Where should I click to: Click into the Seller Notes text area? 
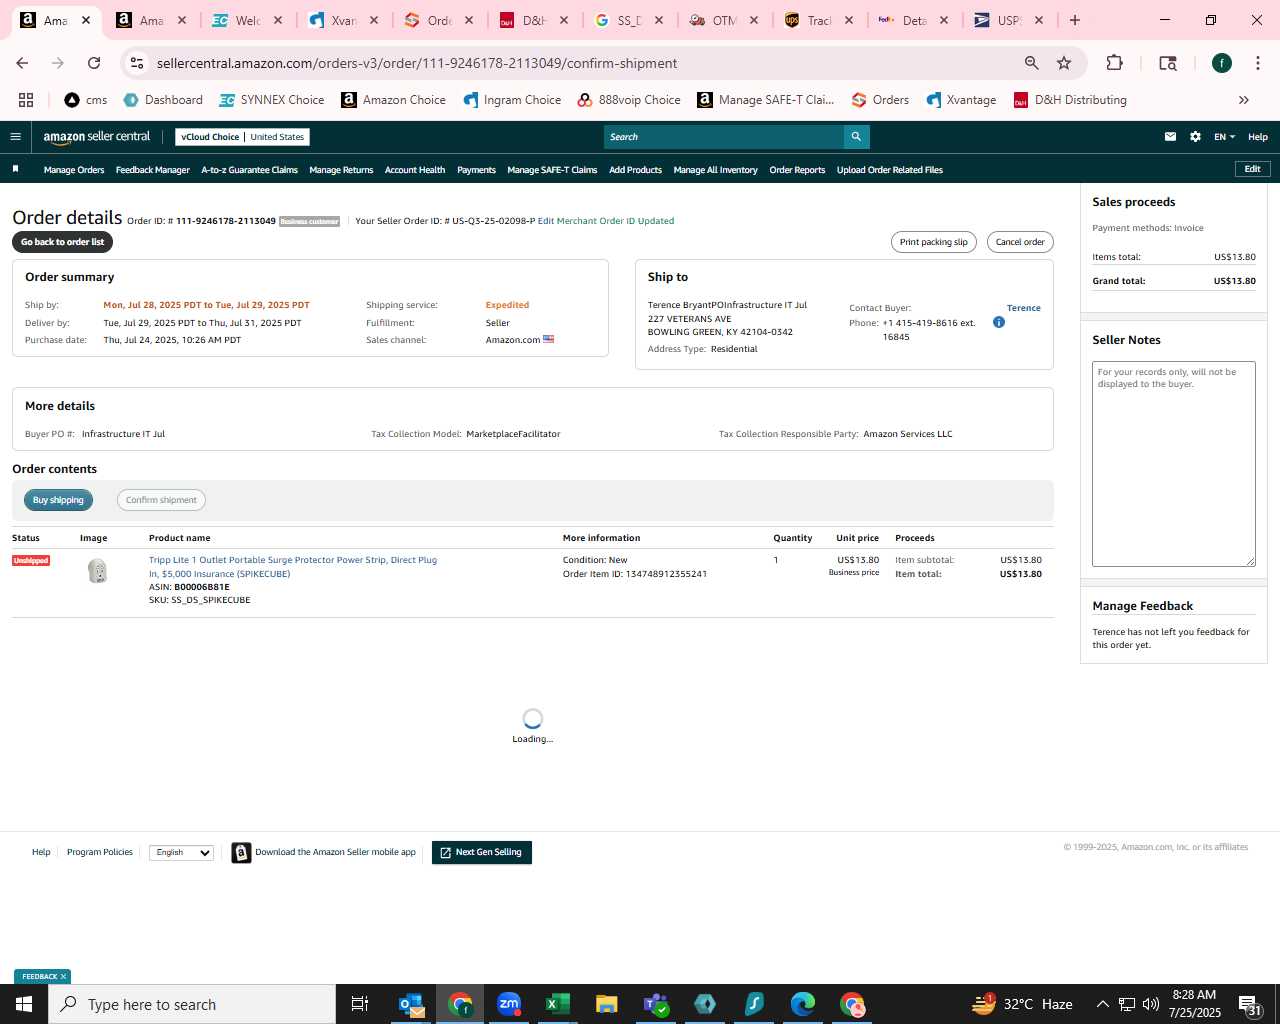1174,464
